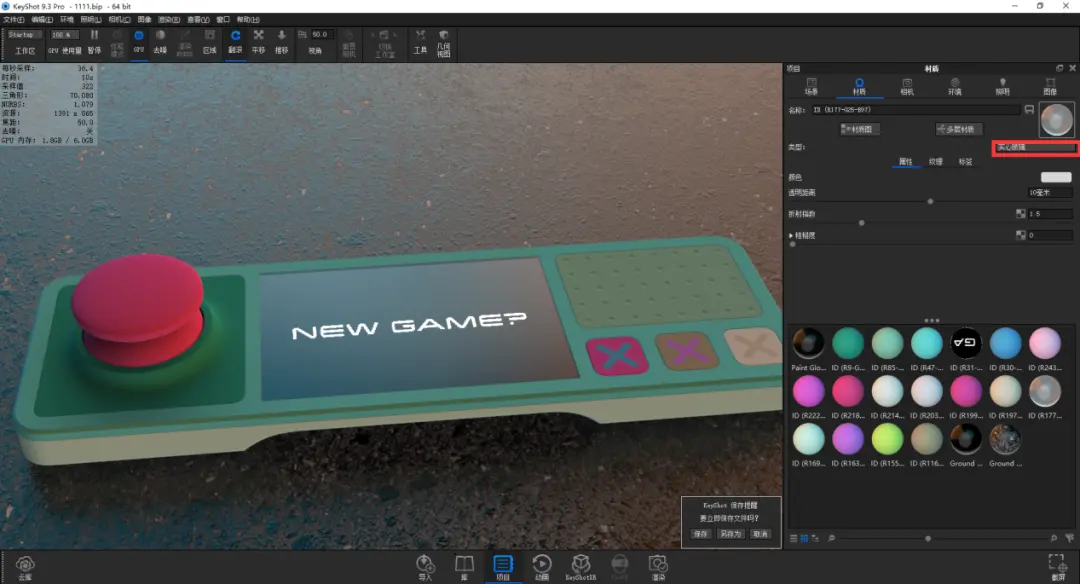Select the ID (R177...) glass material
This screenshot has height=584, width=1080.
click(1045, 391)
